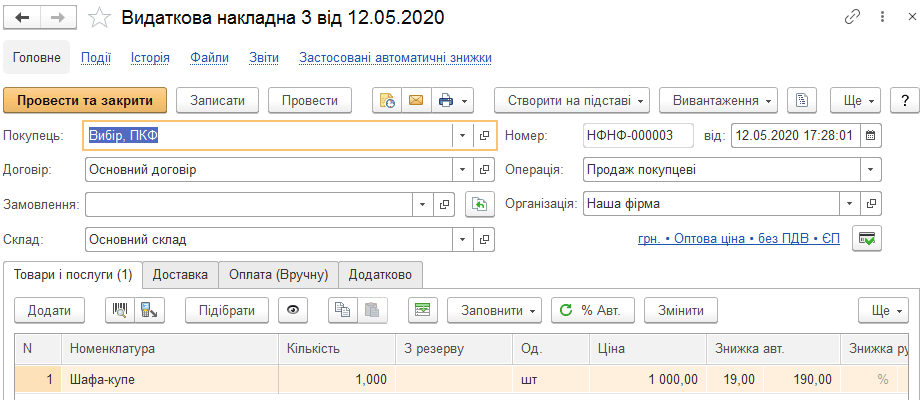This screenshot has height=400, width=924.
Task: Open the three-dot window menu
Action: (x=882, y=17)
